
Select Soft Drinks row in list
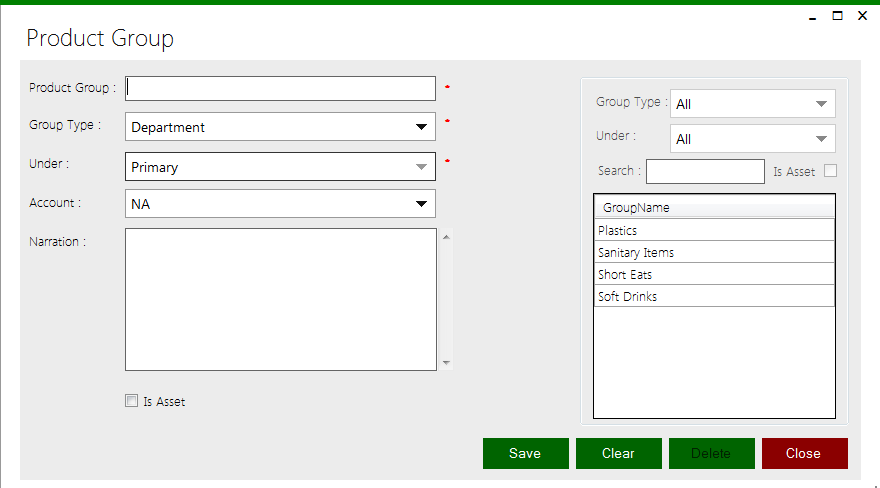pos(714,296)
